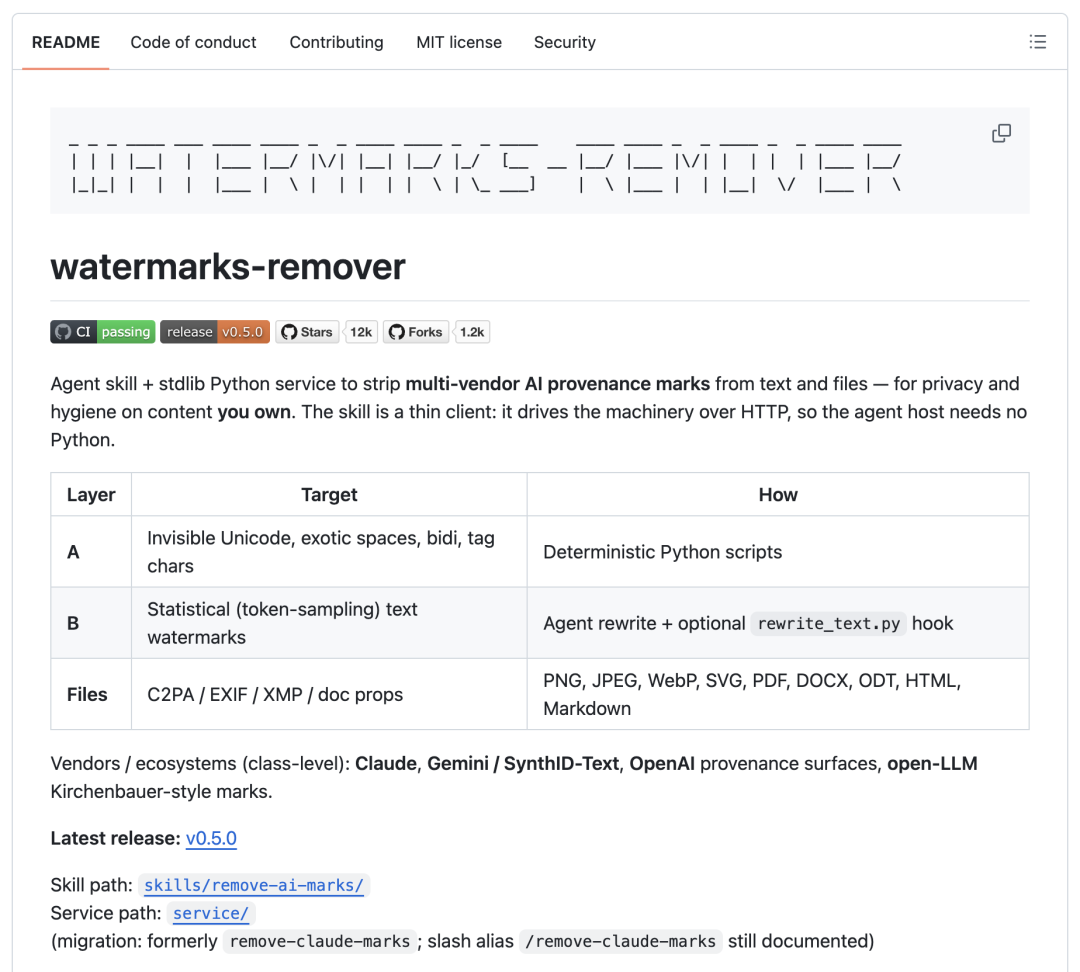Select the Files row label cell

coord(91,694)
